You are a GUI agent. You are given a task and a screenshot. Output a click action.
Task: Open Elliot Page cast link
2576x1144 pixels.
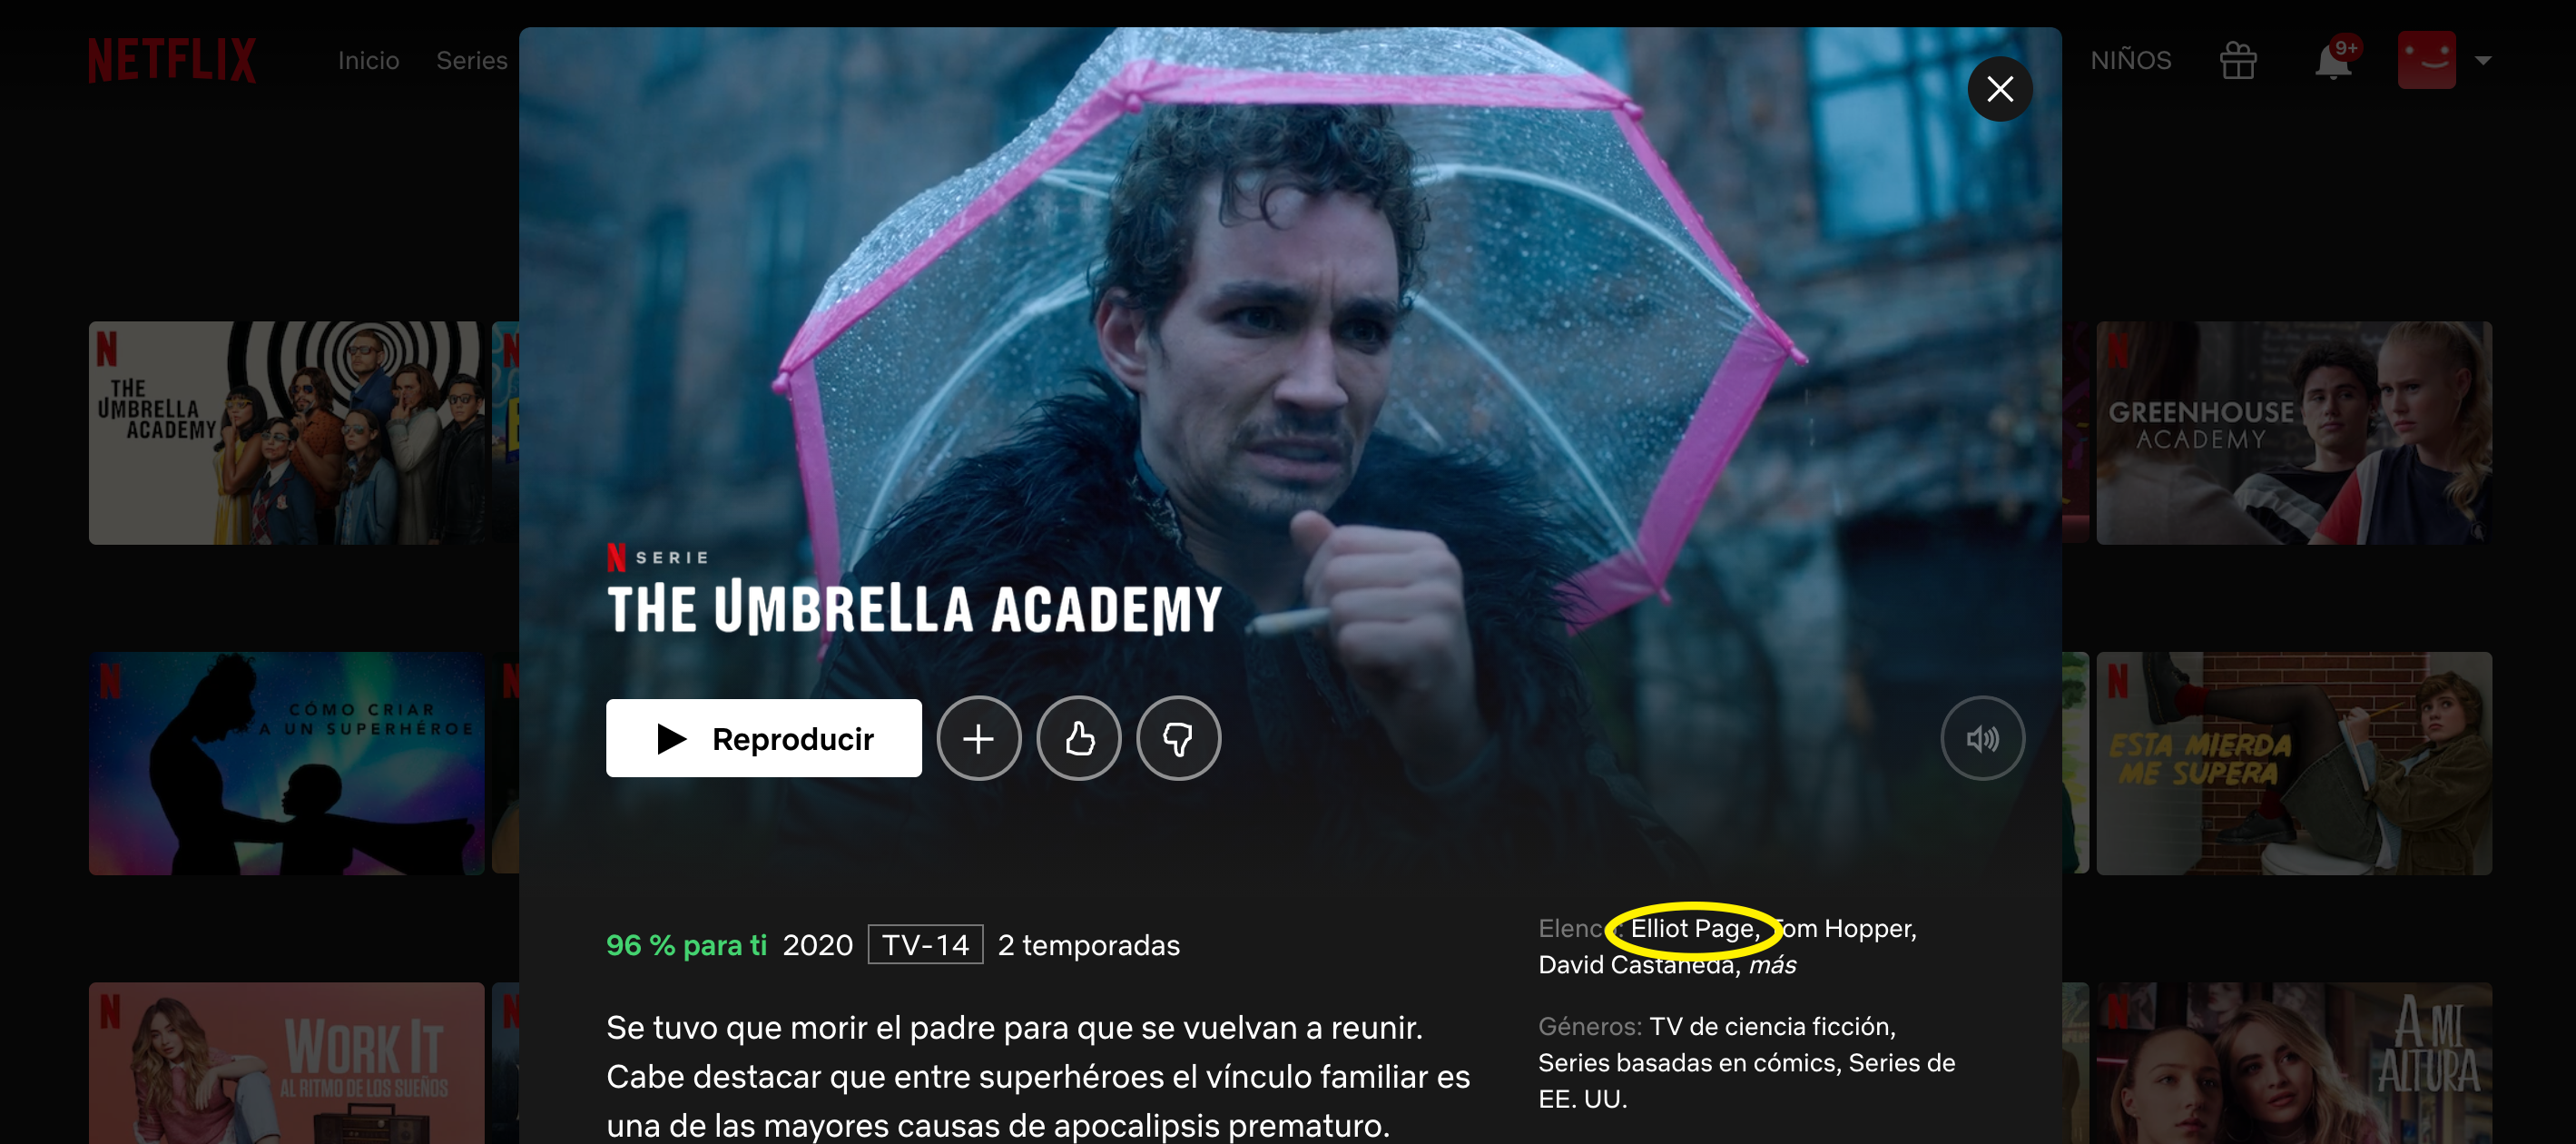(1694, 929)
